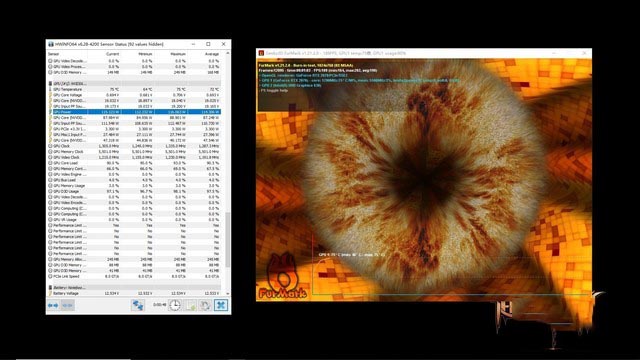
Task: Click the settings refresh icon in HWiNFO toolbar
Action: pyautogui.click(x=205, y=305)
